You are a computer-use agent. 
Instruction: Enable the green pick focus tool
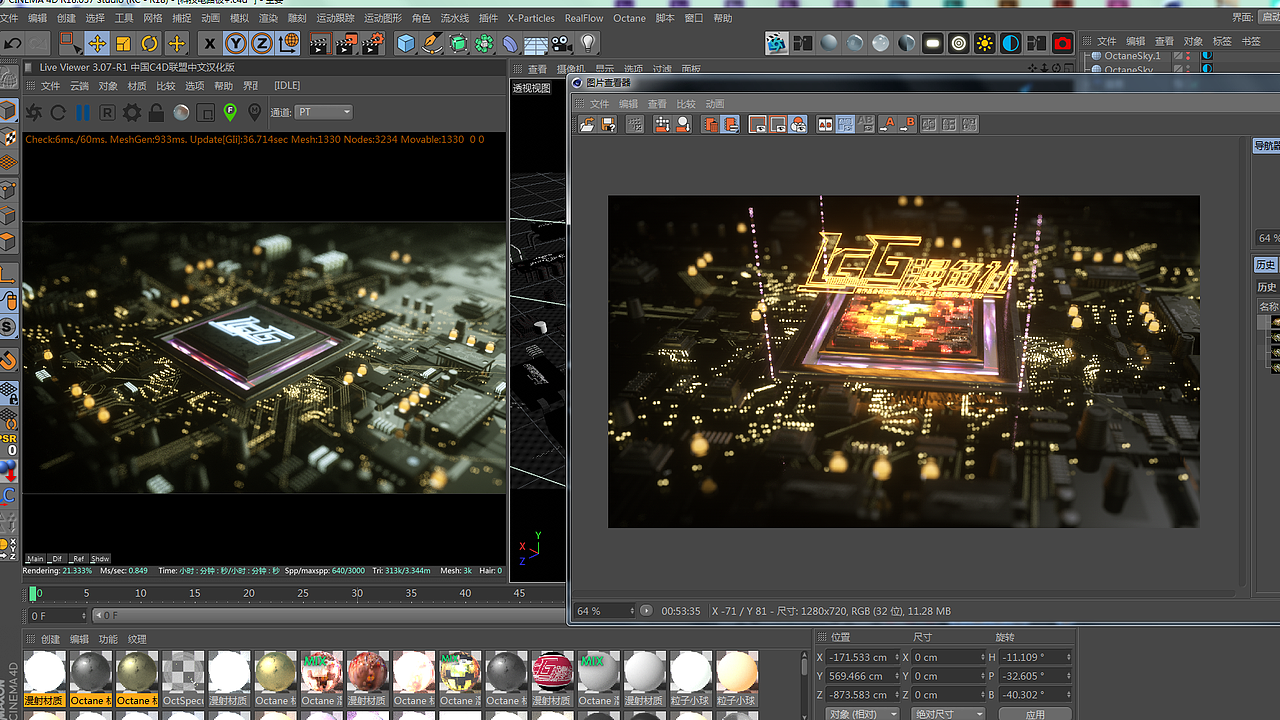pyautogui.click(x=230, y=112)
